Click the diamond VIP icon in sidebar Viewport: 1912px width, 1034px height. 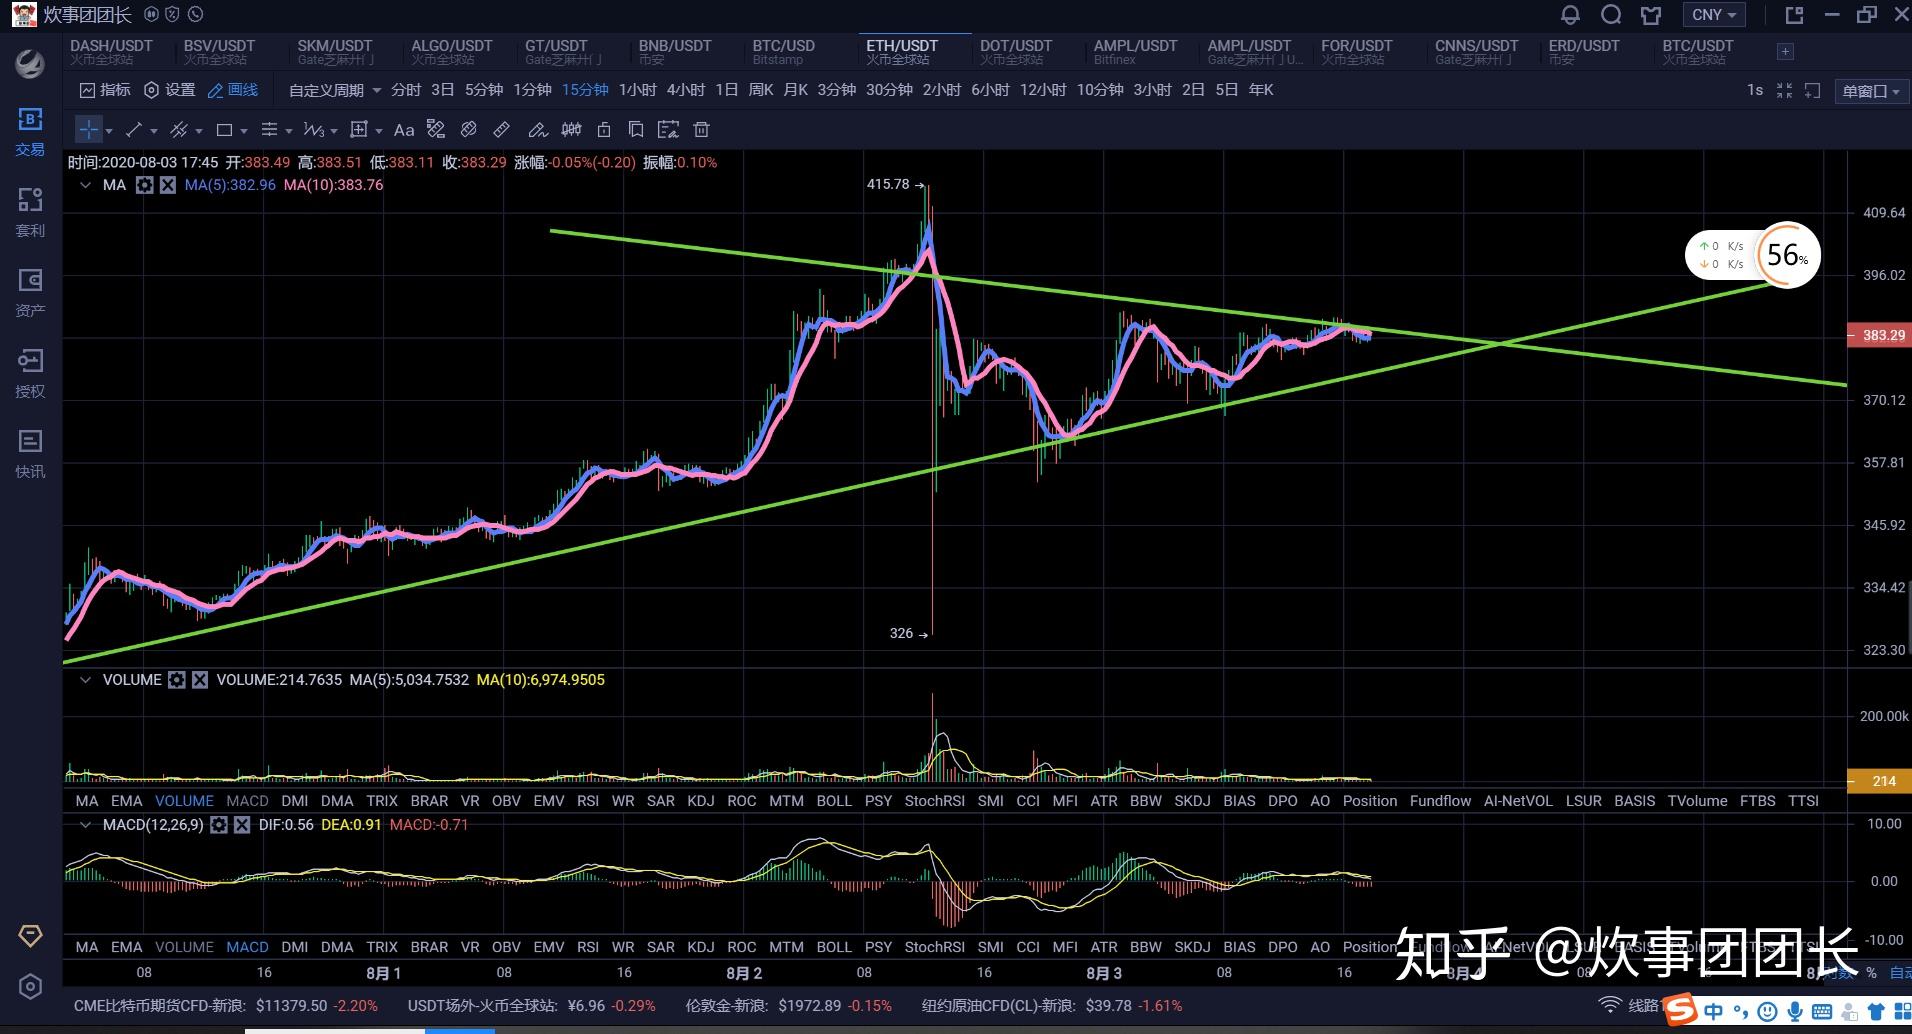(30, 936)
